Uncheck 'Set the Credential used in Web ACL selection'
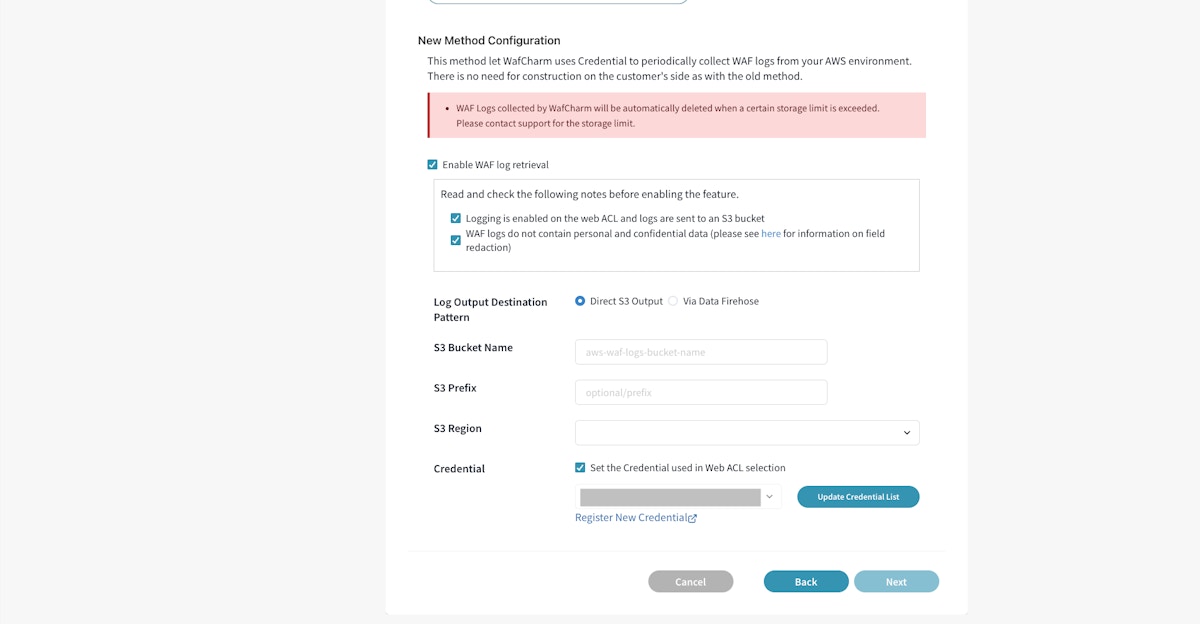The height and width of the screenshot is (624, 1200). (580, 467)
